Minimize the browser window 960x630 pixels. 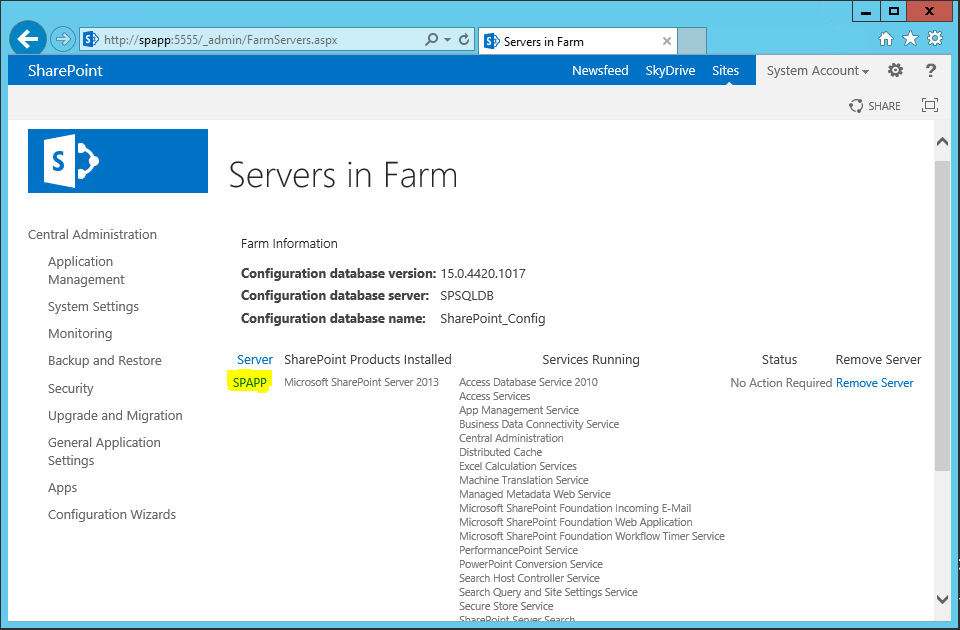coord(866,12)
